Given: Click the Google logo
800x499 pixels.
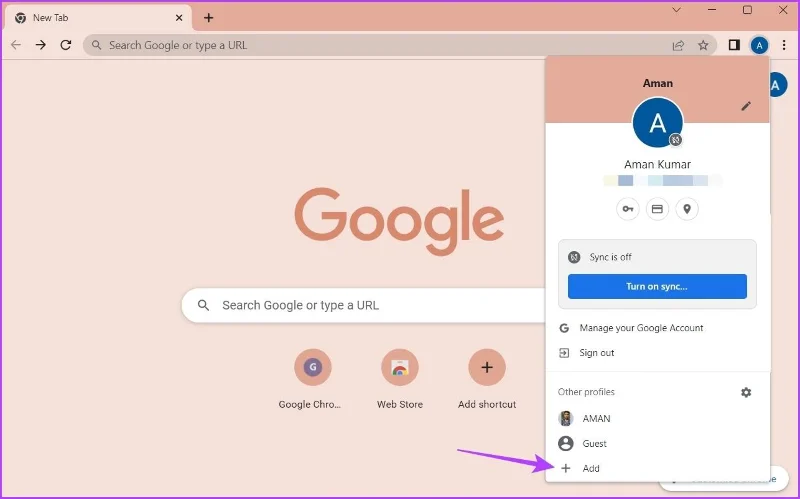Looking at the screenshot, I should 399,221.
